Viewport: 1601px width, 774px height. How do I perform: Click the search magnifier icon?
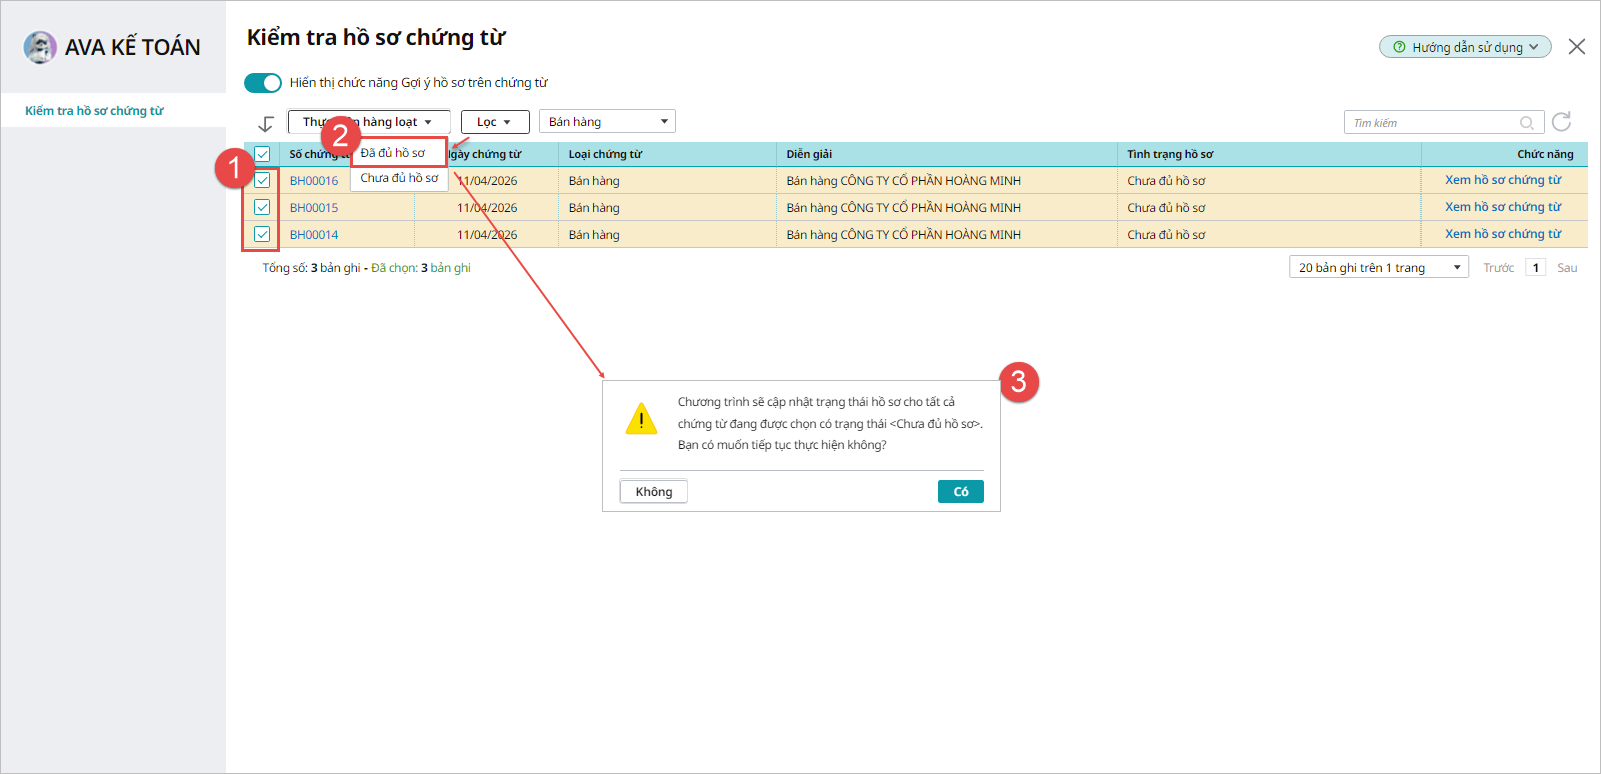tap(1526, 123)
